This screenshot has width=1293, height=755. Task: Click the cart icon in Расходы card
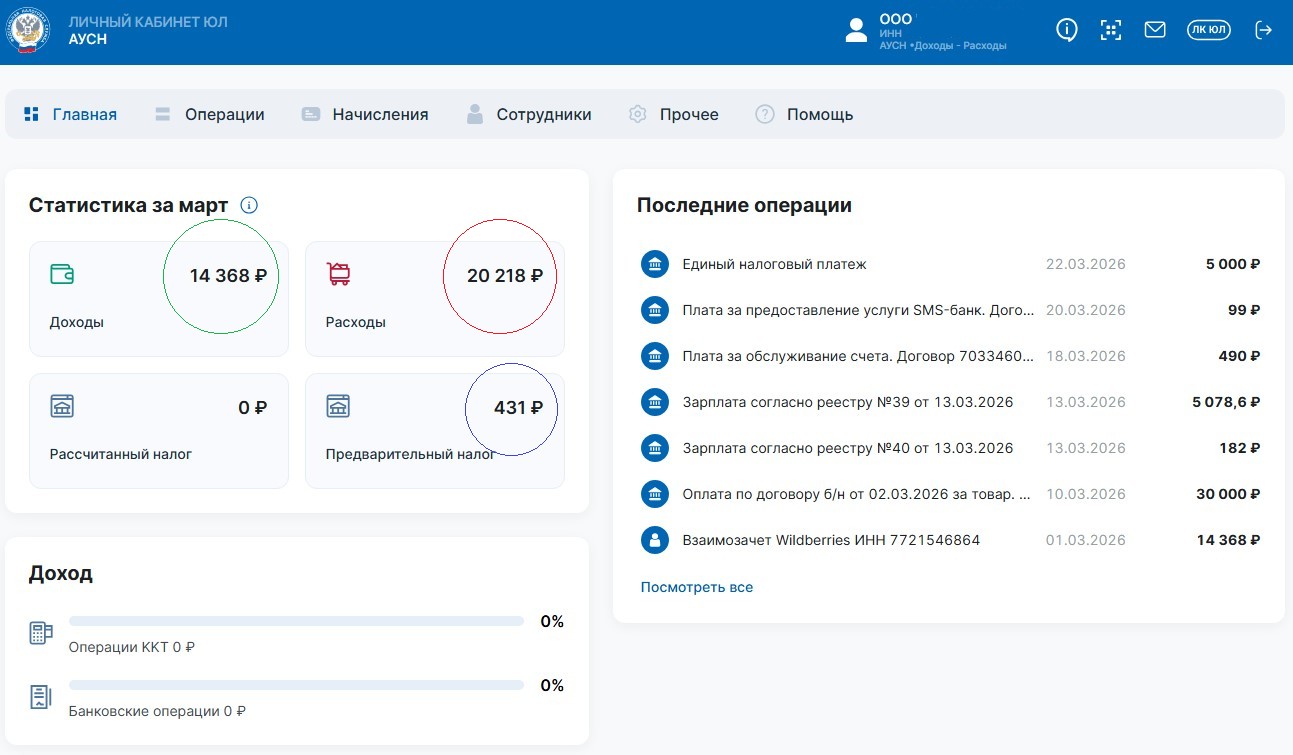339,274
